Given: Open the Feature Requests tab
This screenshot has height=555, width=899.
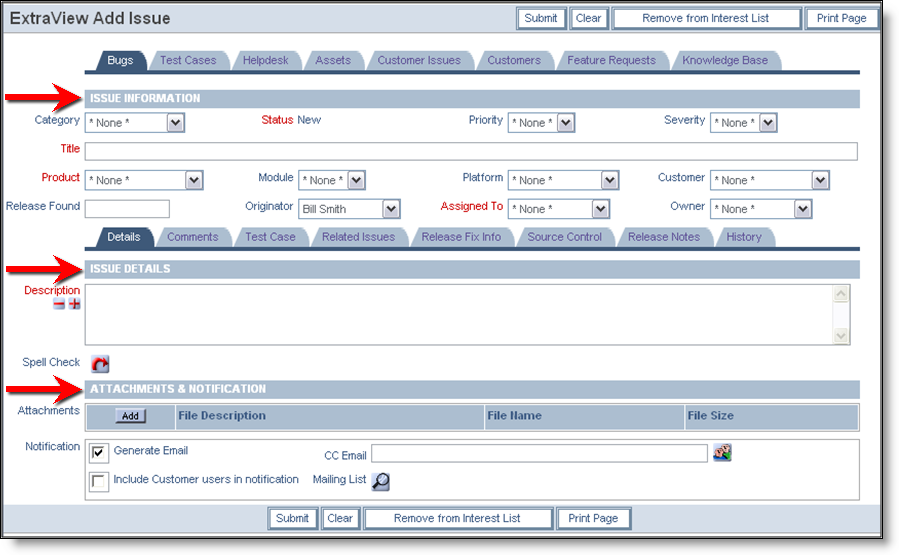Looking at the screenshot, I should click(612, 60).
